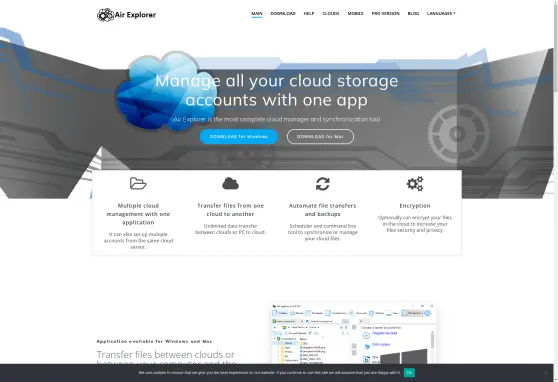Screen dimensions: 558x382
Task: Open the Help menu item
Action: click(309, 14)
